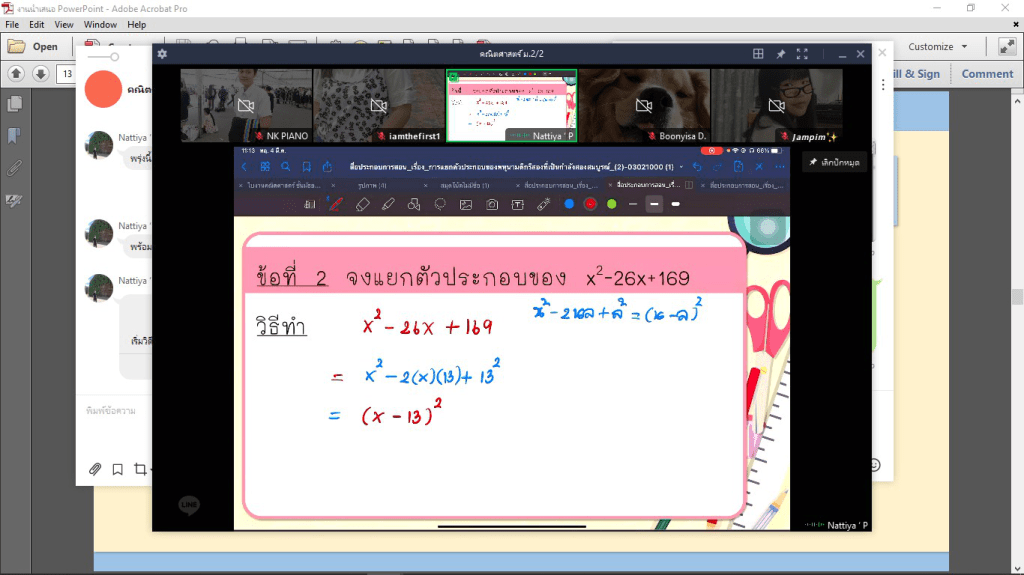Open Acrobat page thumbnails panel
The width and height of the screenshot is (1024, 575).
pyautogui.click(x=14, y=104)
